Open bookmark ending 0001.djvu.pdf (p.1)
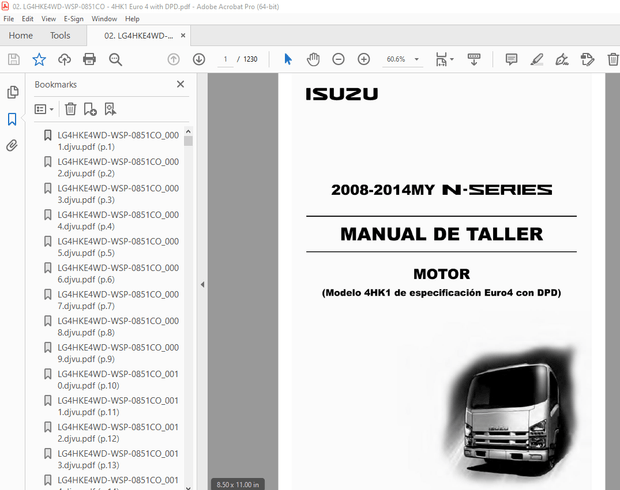 click(118, 141)
